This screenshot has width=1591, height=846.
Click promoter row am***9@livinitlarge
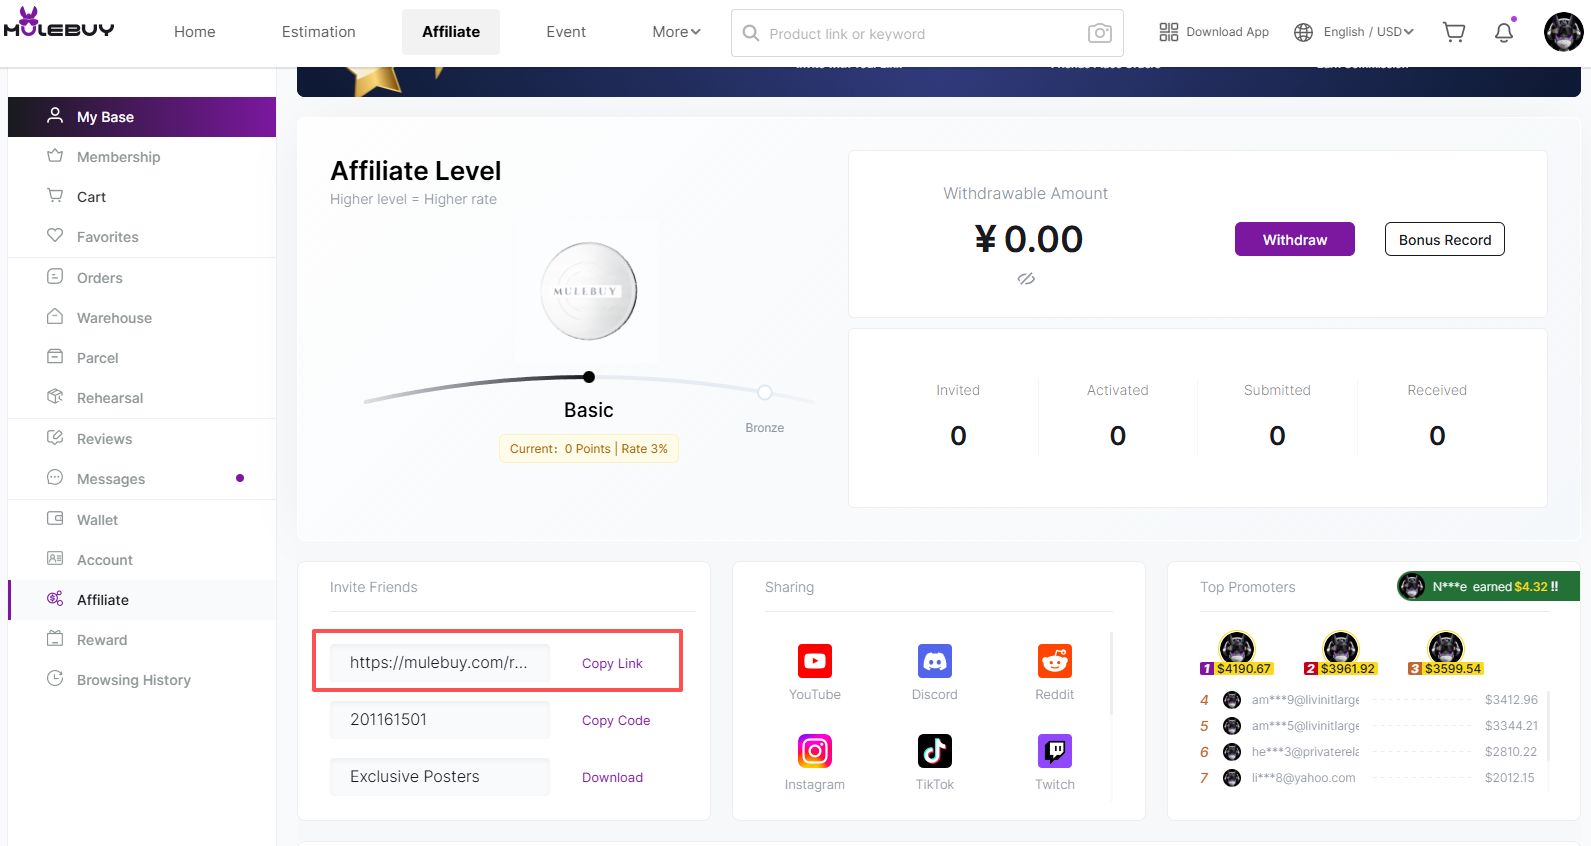[1369, 700]
